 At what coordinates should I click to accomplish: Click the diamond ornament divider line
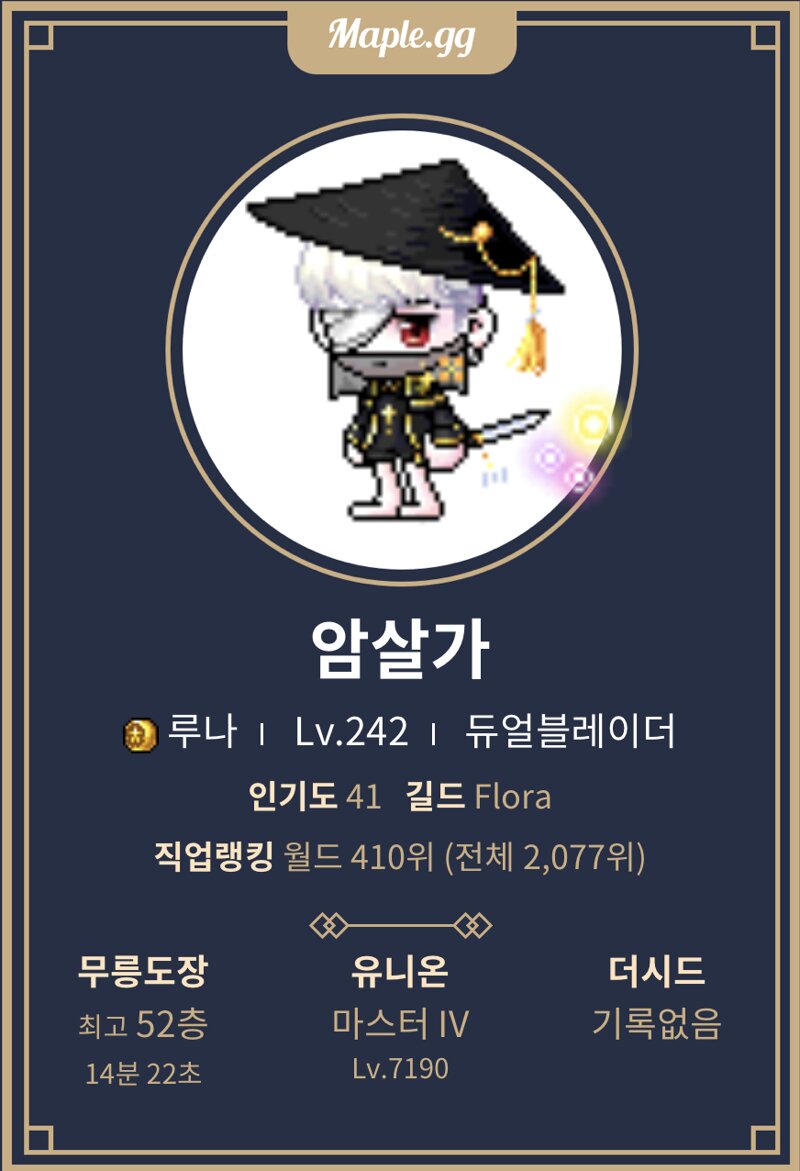[x=401, y=925]
